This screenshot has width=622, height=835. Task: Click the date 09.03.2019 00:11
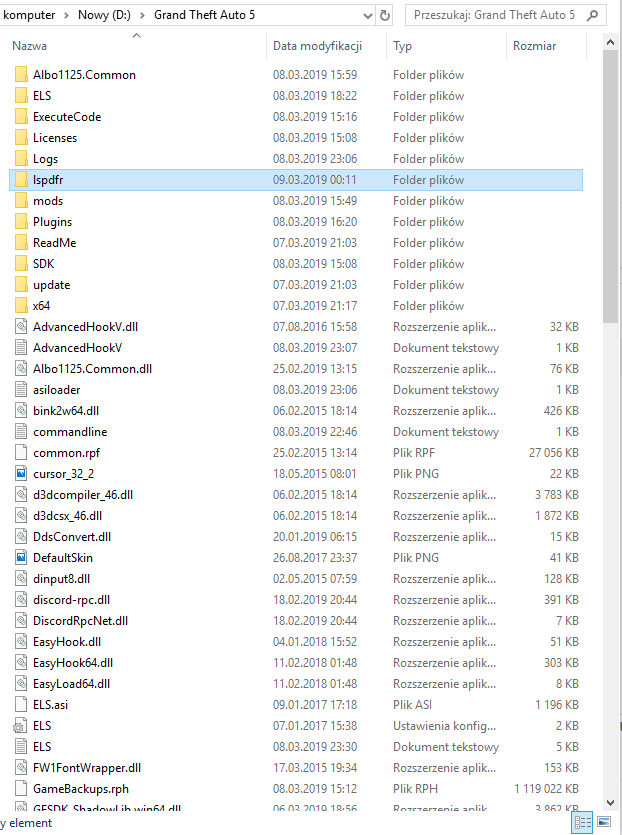[x=315, y=180]
